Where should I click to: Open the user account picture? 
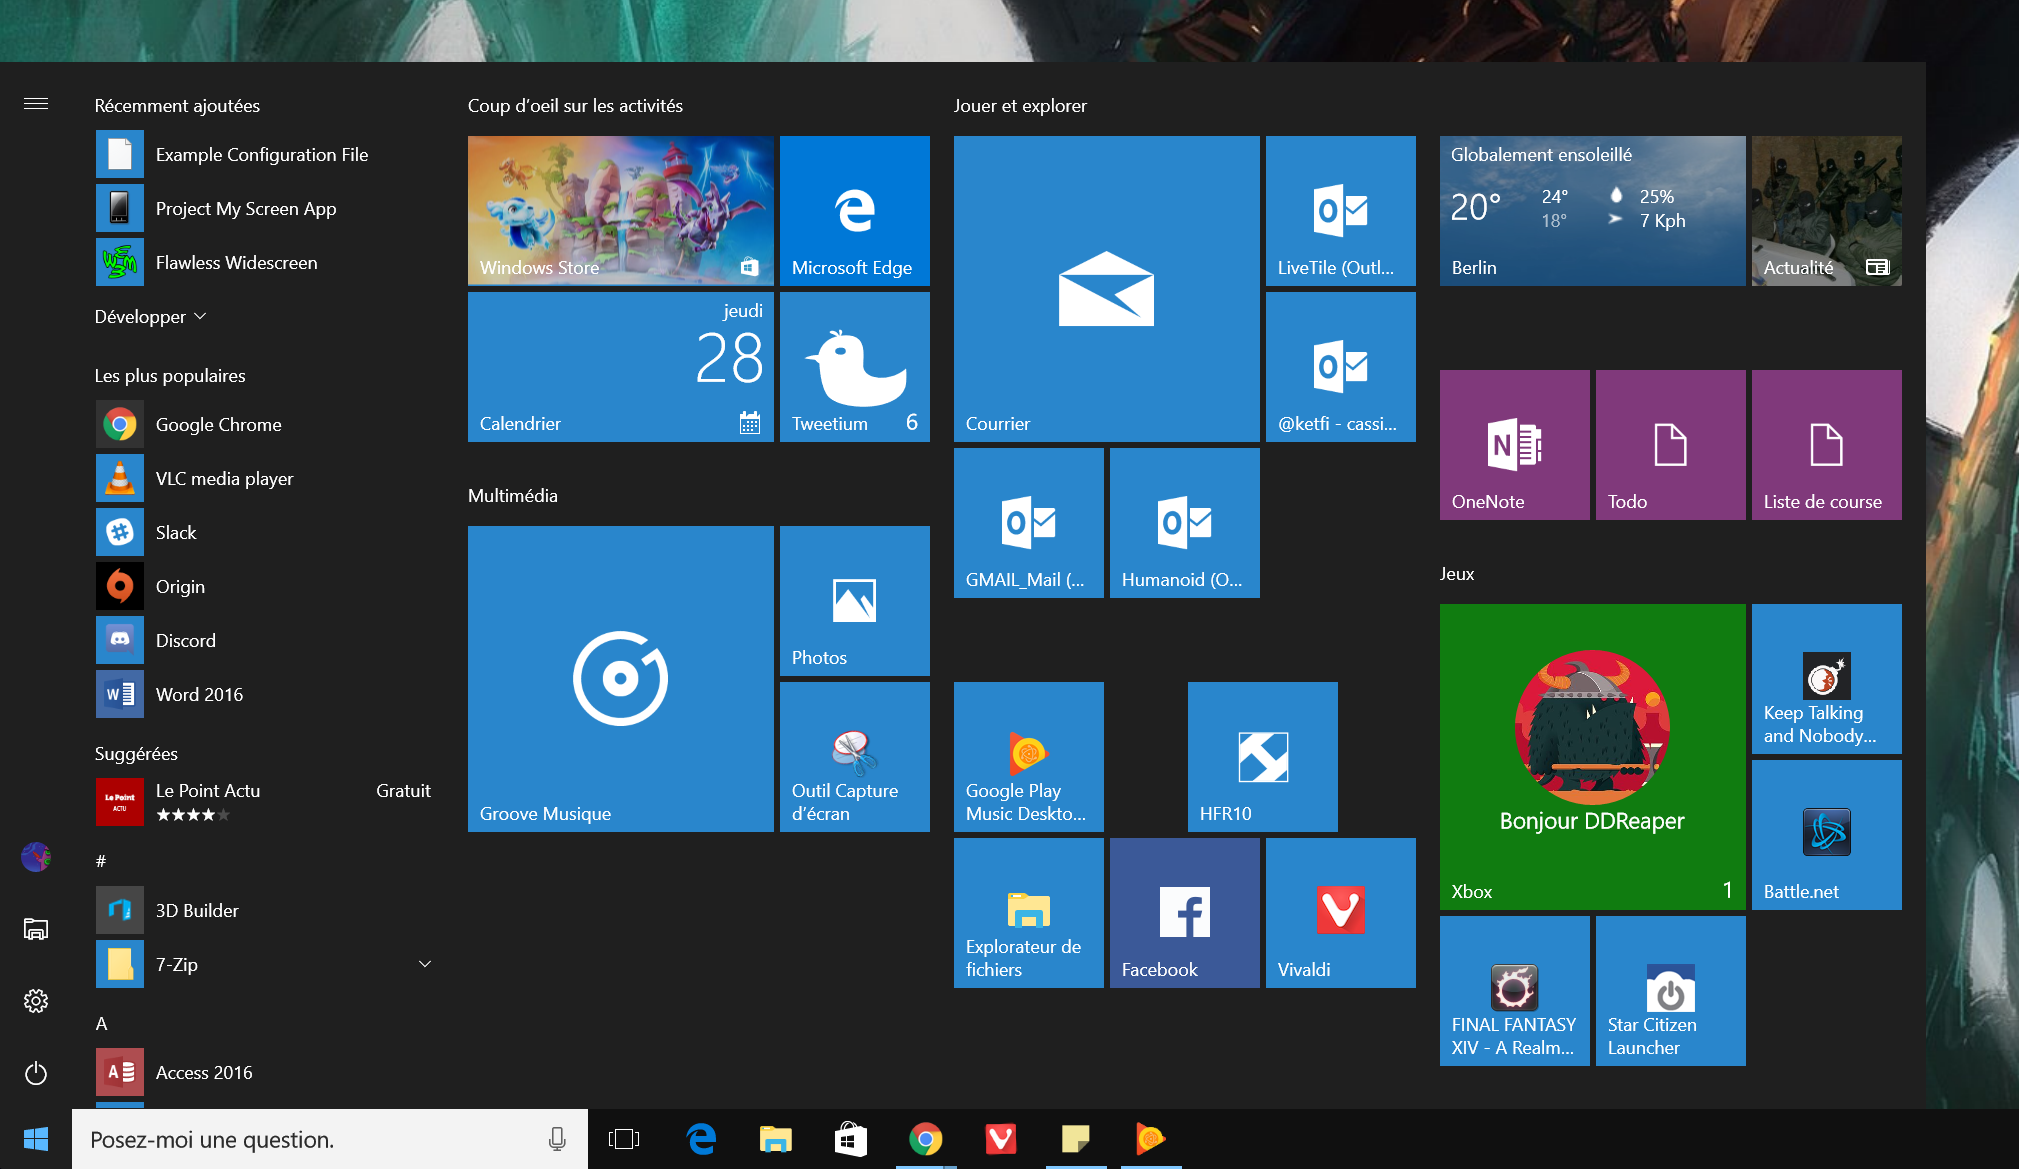coord(36,857)
